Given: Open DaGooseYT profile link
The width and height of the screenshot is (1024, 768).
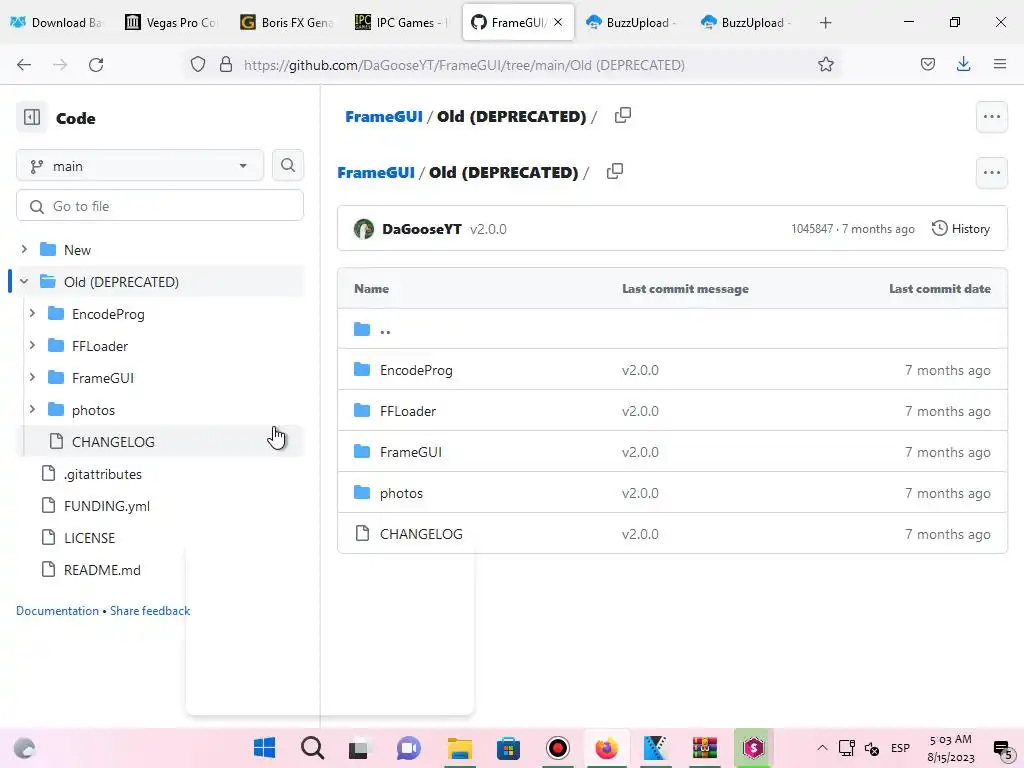Looking at the screenshot, I should [x=421, y=229].
